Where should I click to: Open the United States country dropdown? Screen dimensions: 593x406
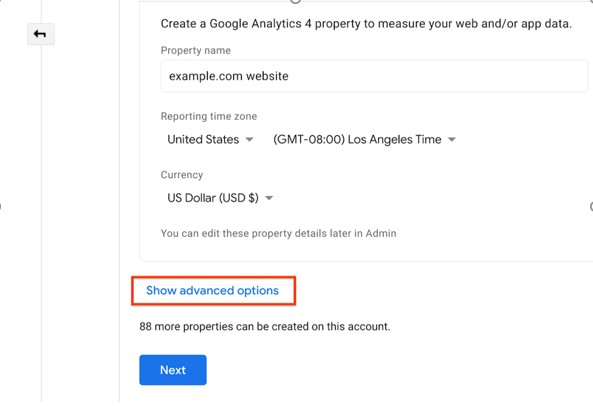210,139
